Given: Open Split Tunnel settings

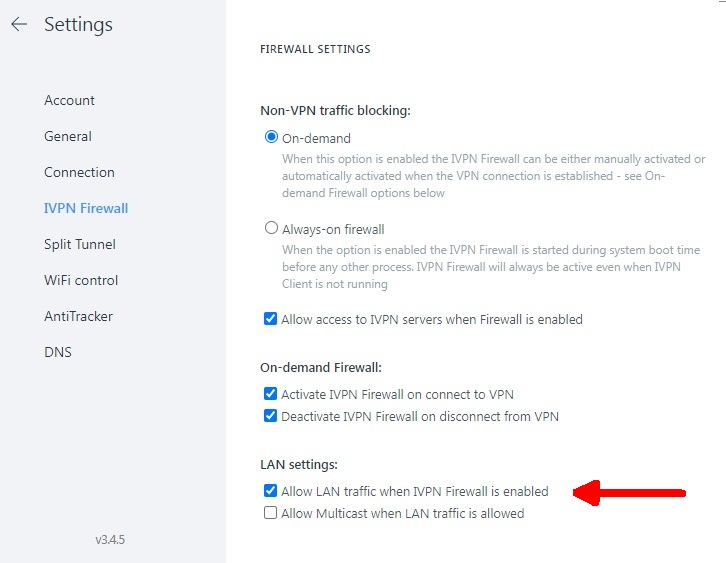Looking at the screenshot, I should [80, 244].
